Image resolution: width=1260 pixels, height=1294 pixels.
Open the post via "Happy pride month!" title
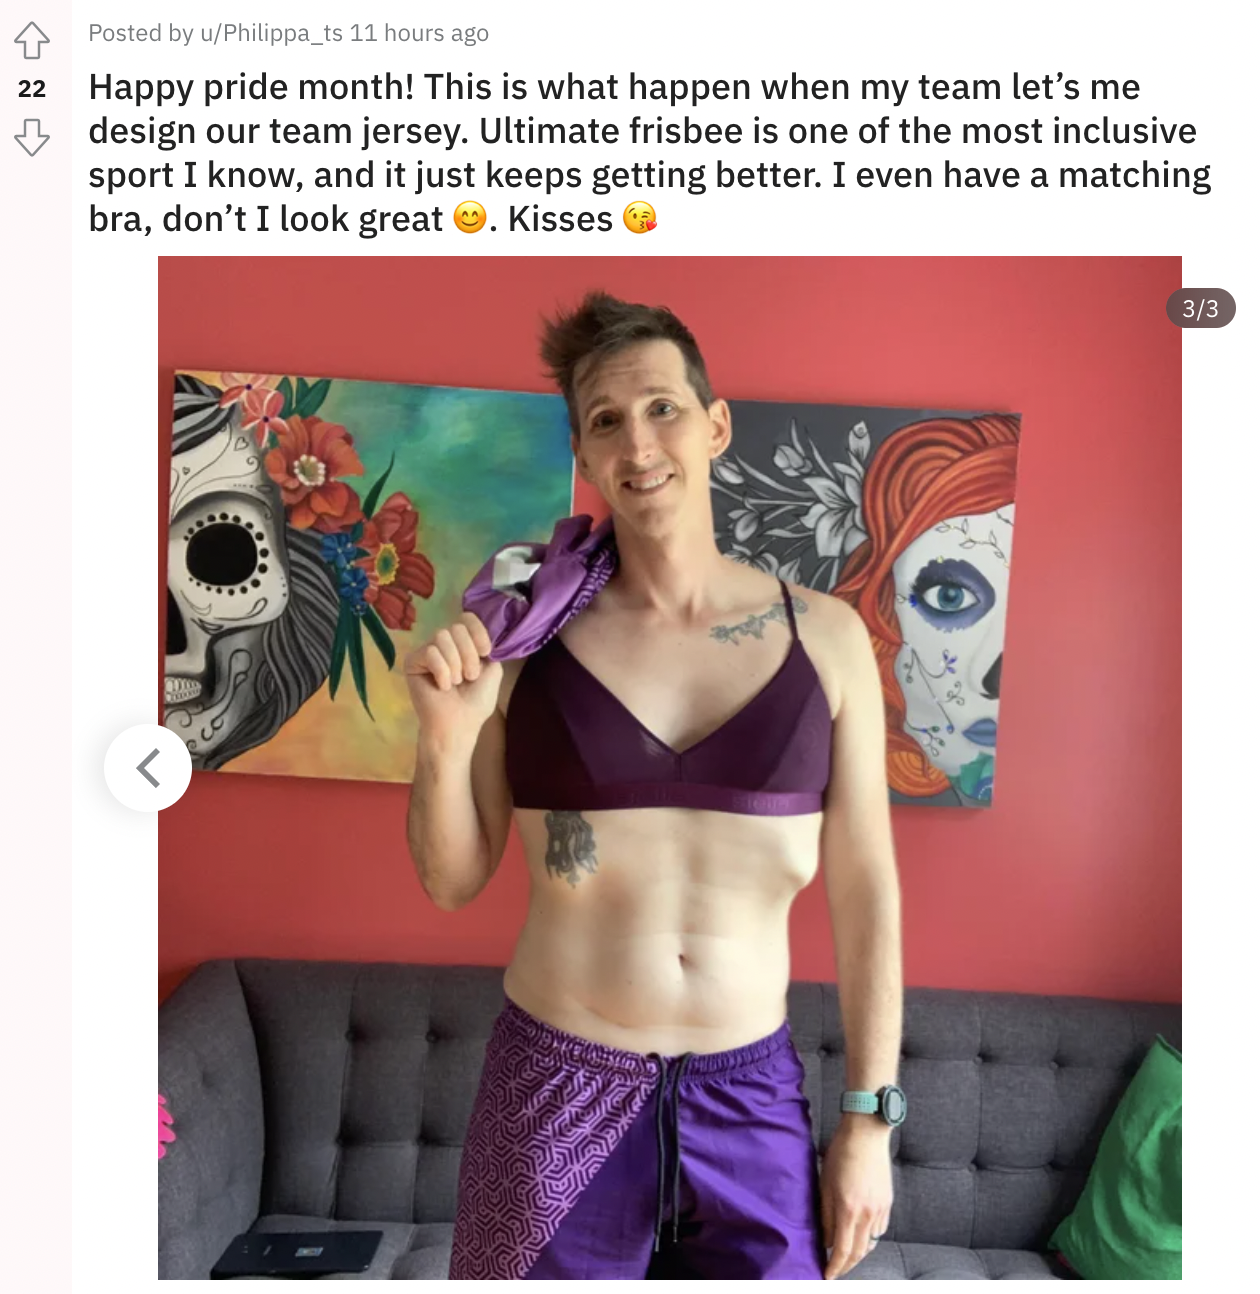(x=251, y=87)
